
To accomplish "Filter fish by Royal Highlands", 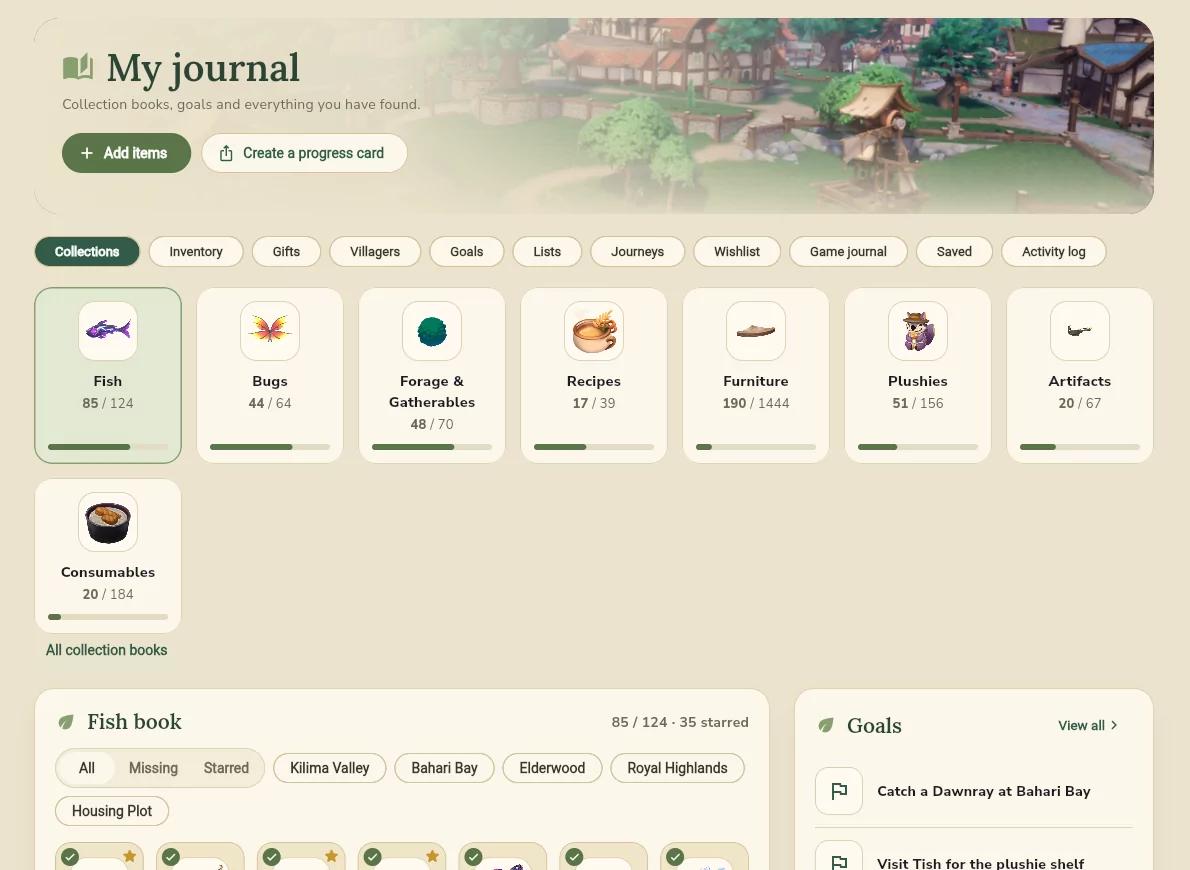I will pyautogui.click(x=677, y=768).
